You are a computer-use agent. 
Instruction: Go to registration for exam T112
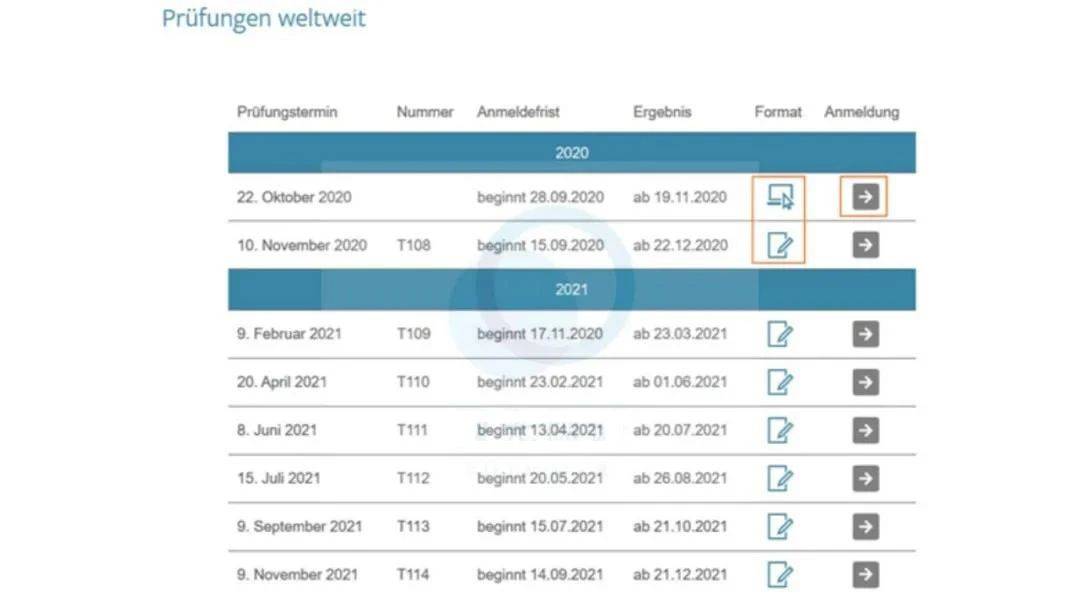click(865, 478)
